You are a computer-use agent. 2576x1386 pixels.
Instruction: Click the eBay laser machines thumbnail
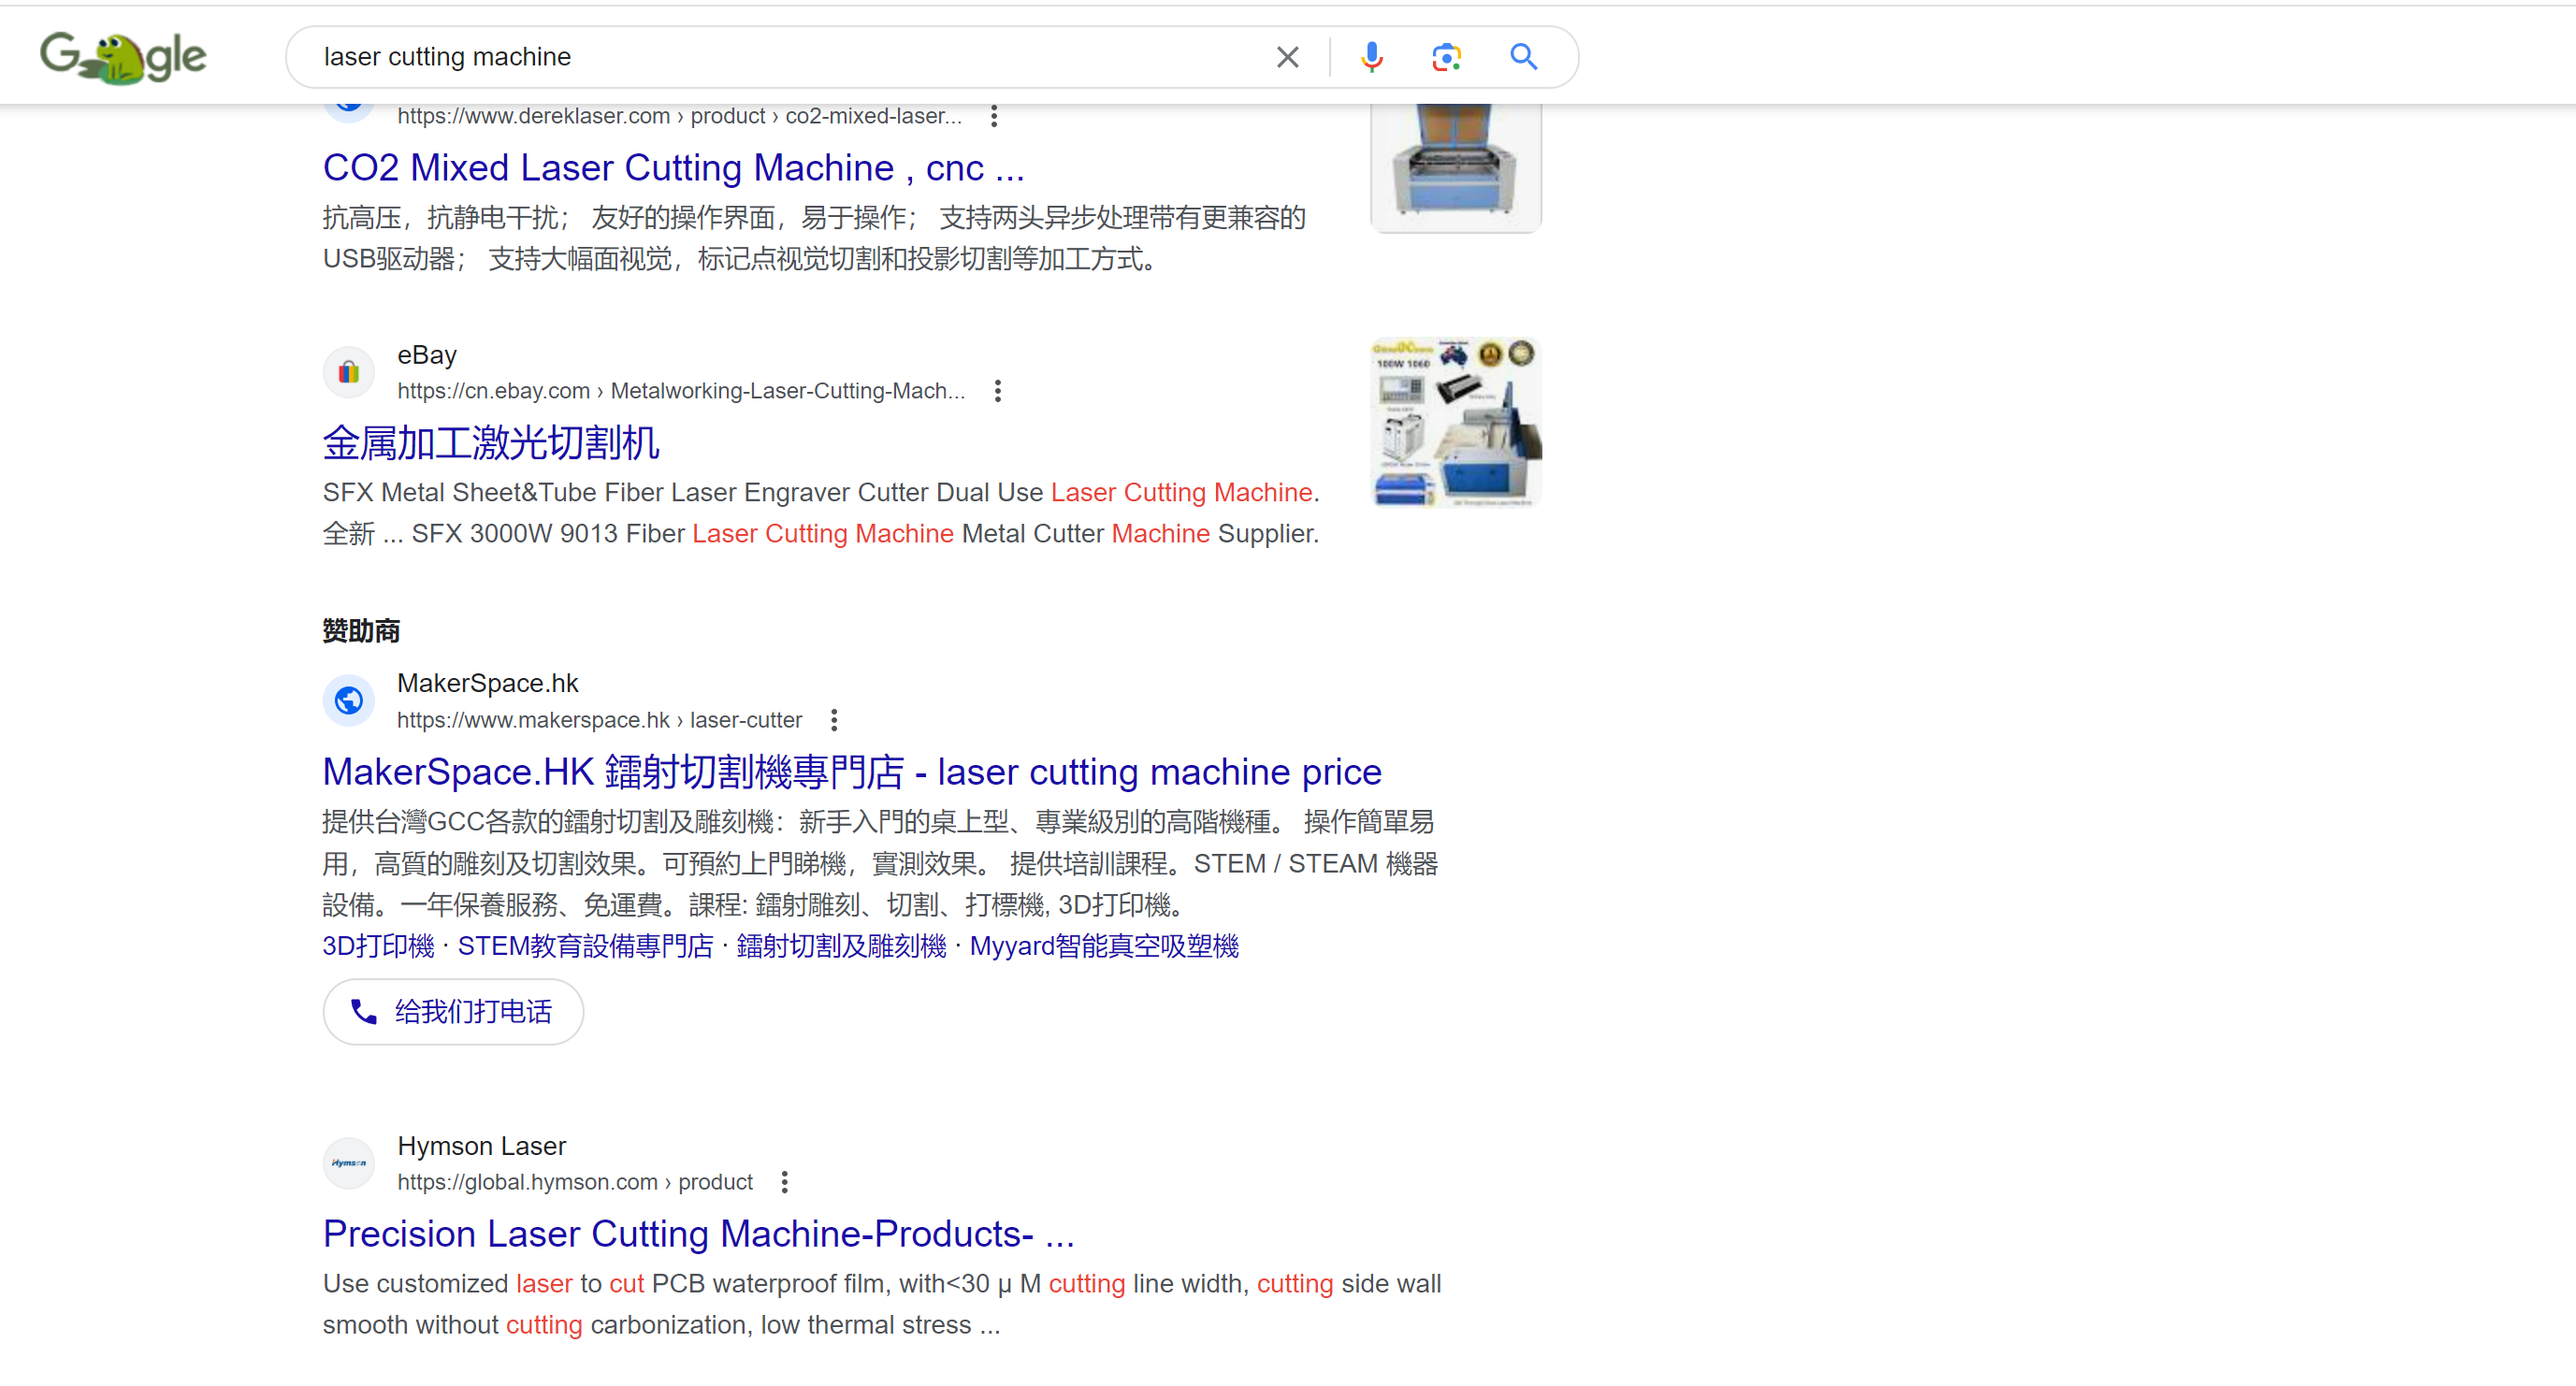[1455, 422]
